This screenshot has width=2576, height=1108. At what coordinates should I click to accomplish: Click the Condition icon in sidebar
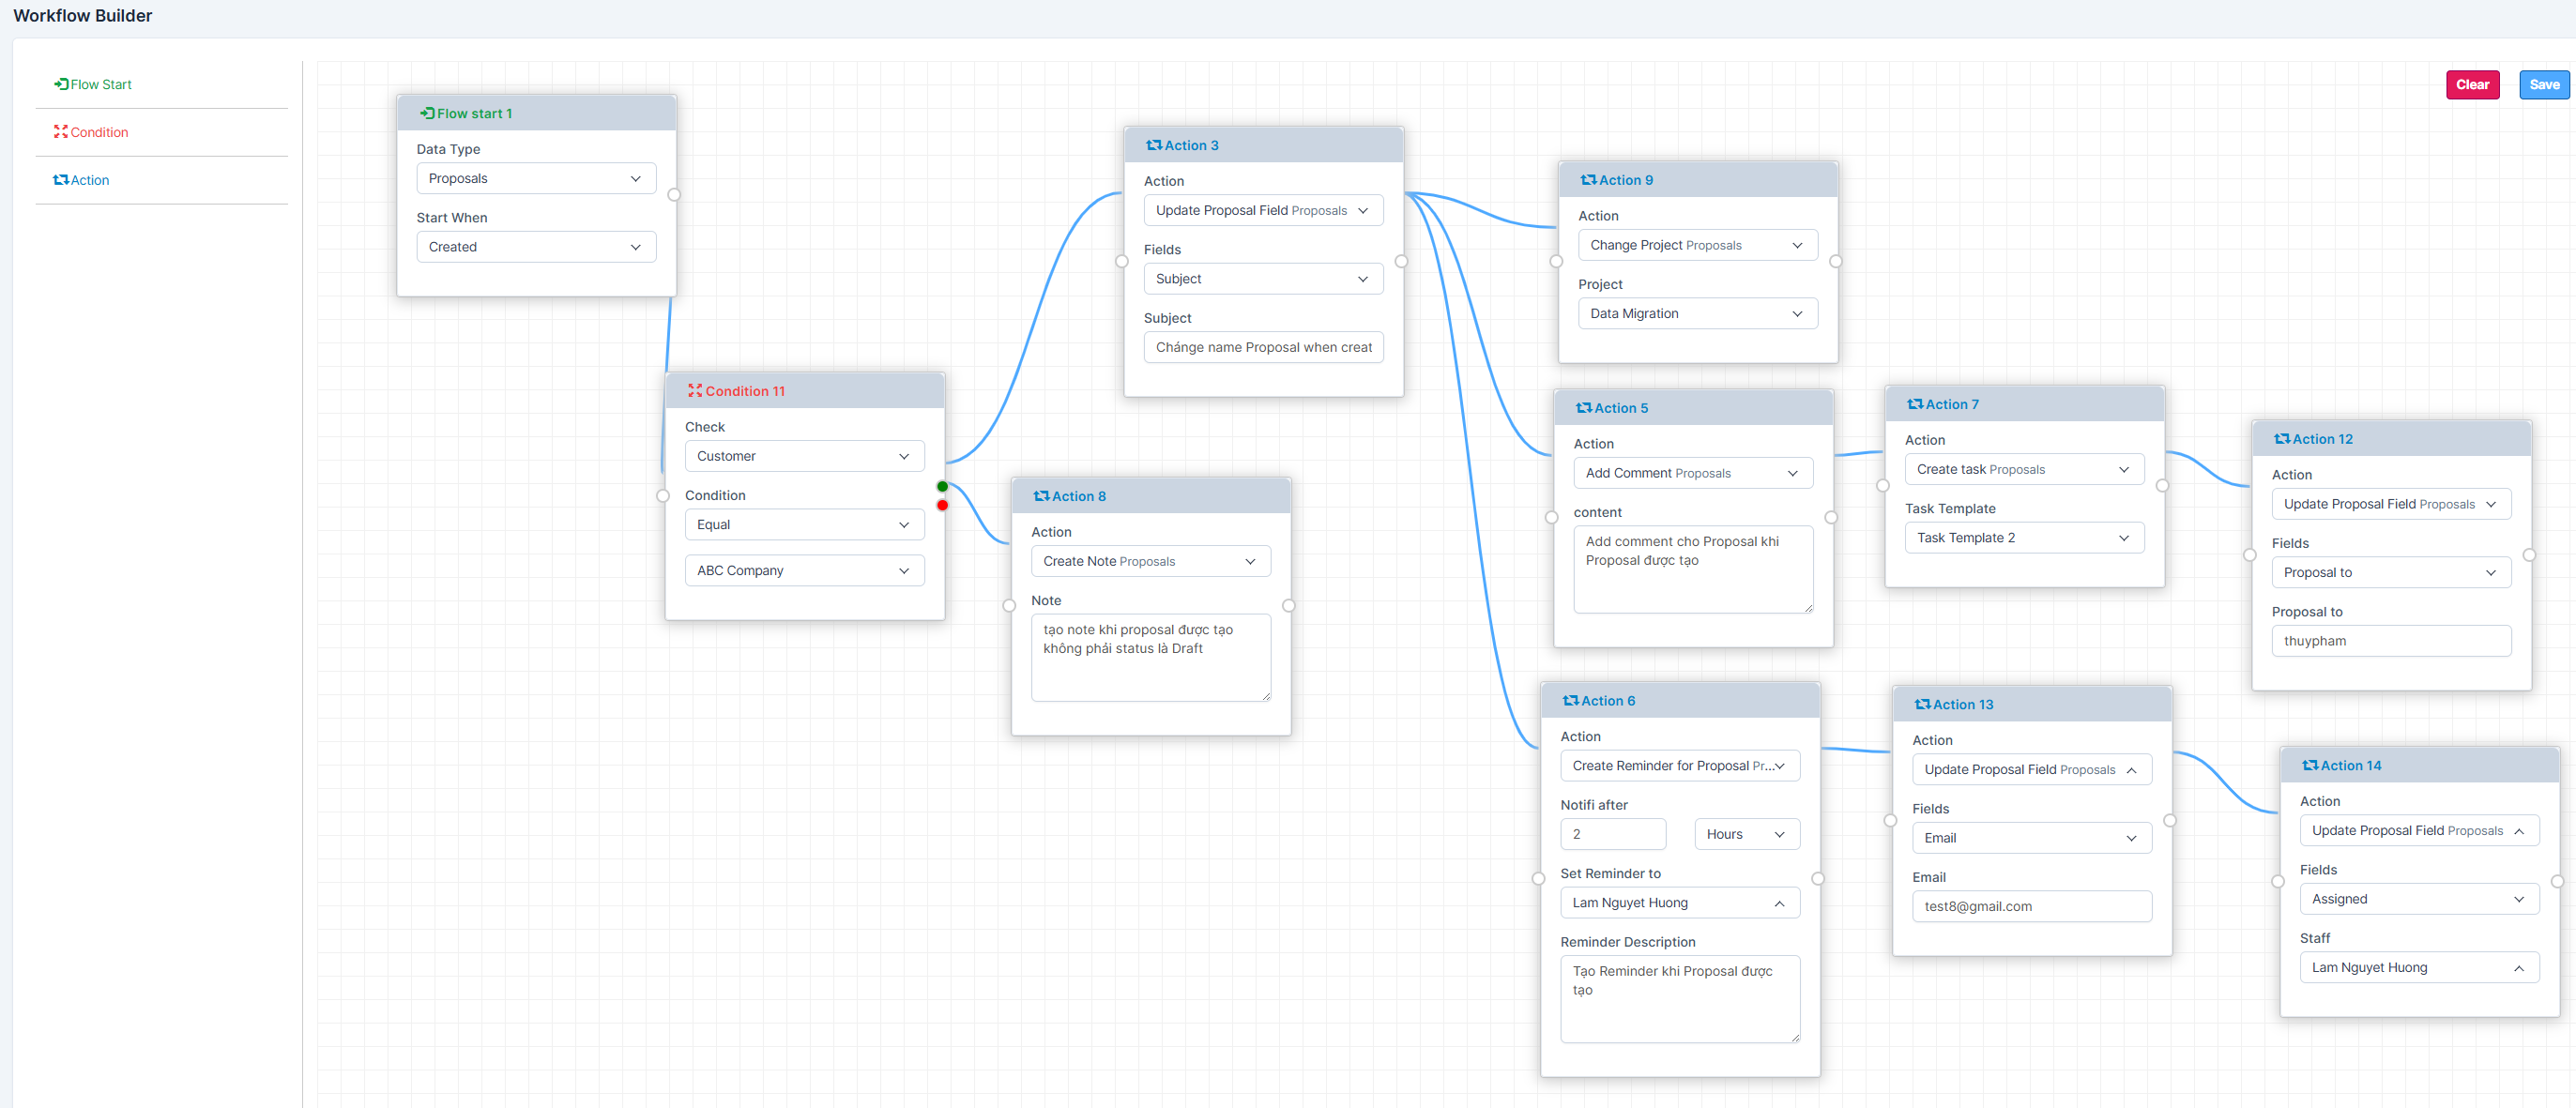click(61, 132)
